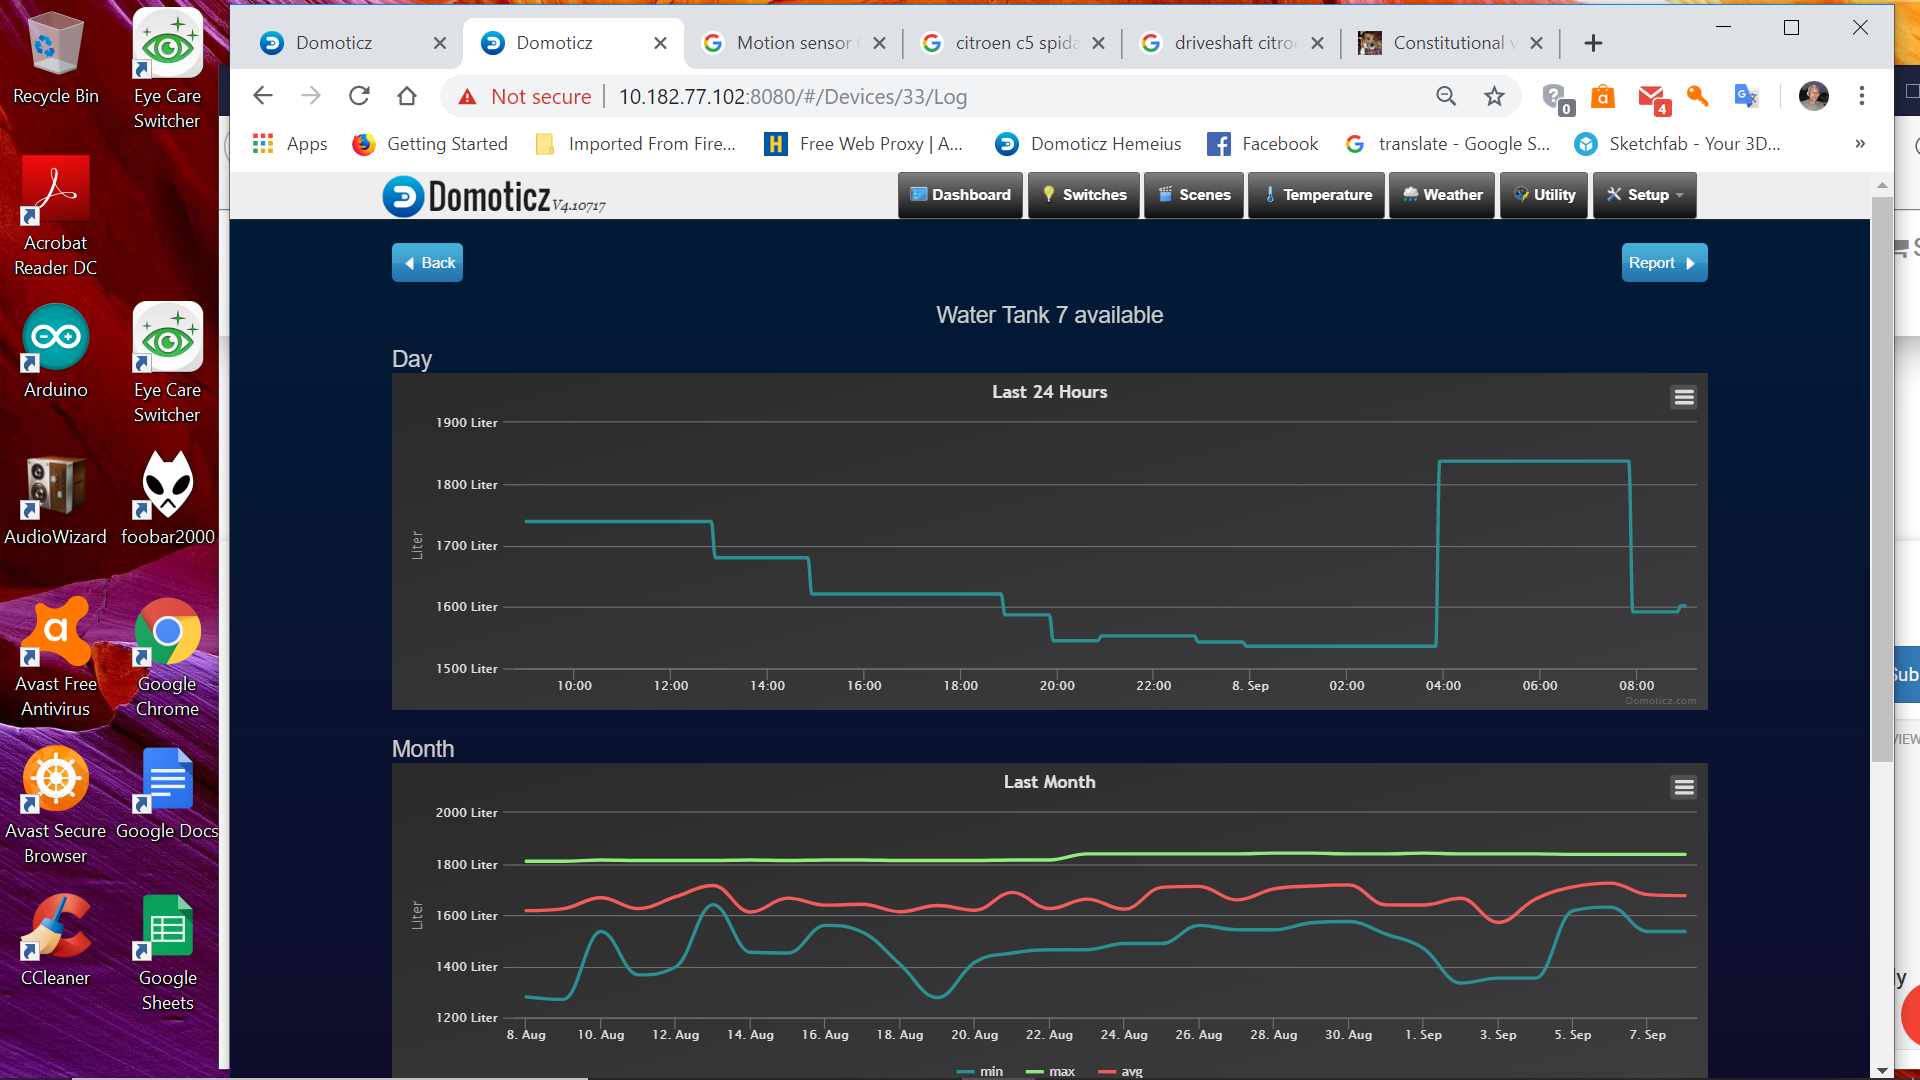Go to the Dashboard tab

pyautogui.click(x=960, y=195)
